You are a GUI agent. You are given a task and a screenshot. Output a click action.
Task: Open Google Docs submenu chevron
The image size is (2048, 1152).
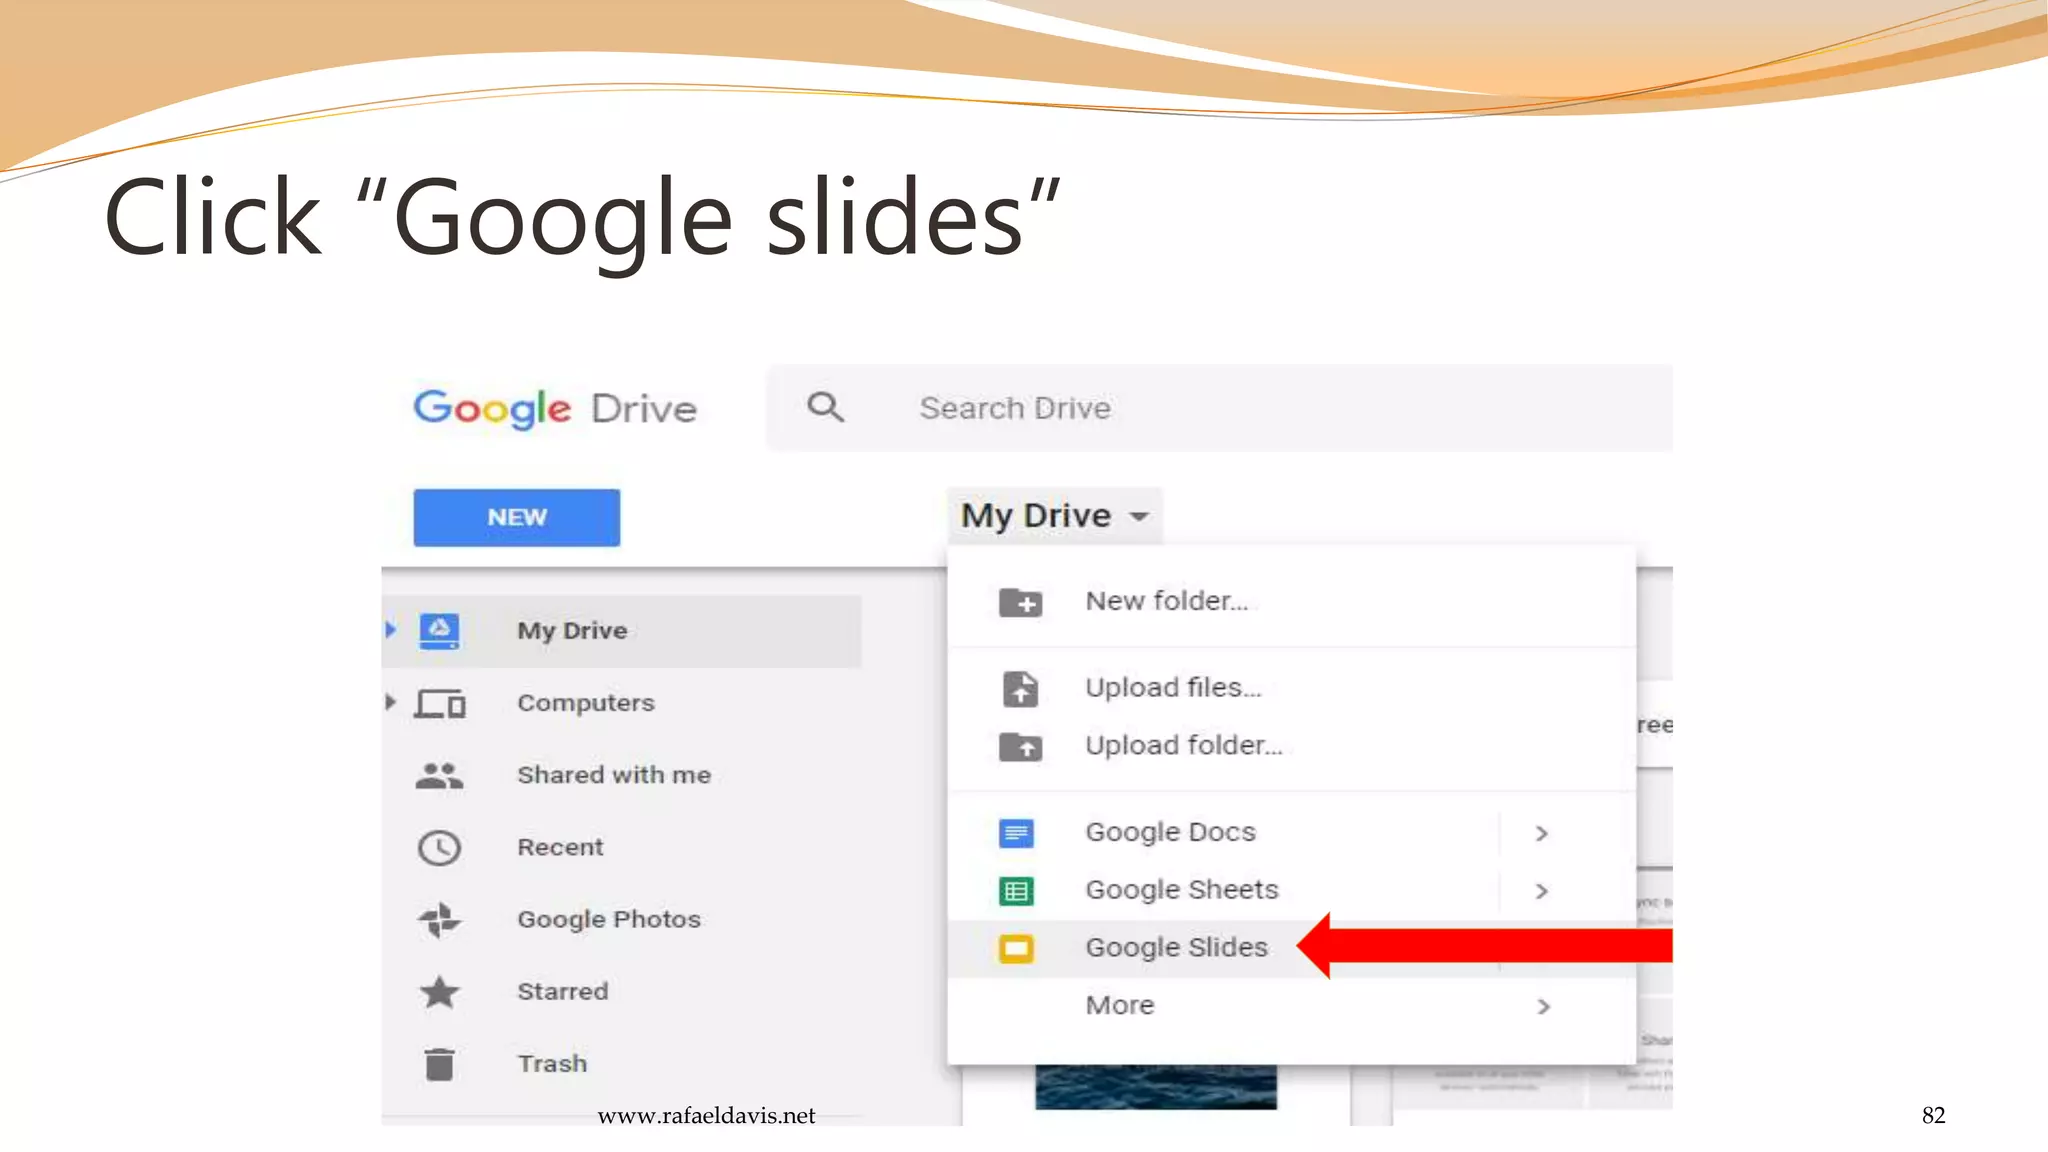(x=1542, y=833)
